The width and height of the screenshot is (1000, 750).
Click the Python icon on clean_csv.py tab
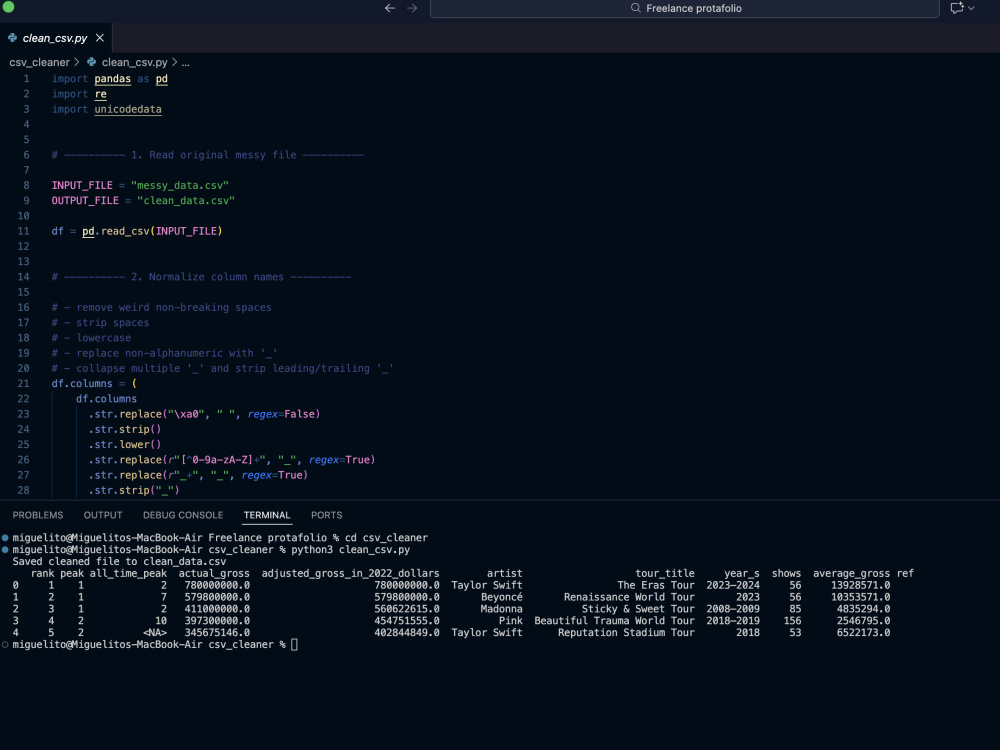[x=13, y=38]
